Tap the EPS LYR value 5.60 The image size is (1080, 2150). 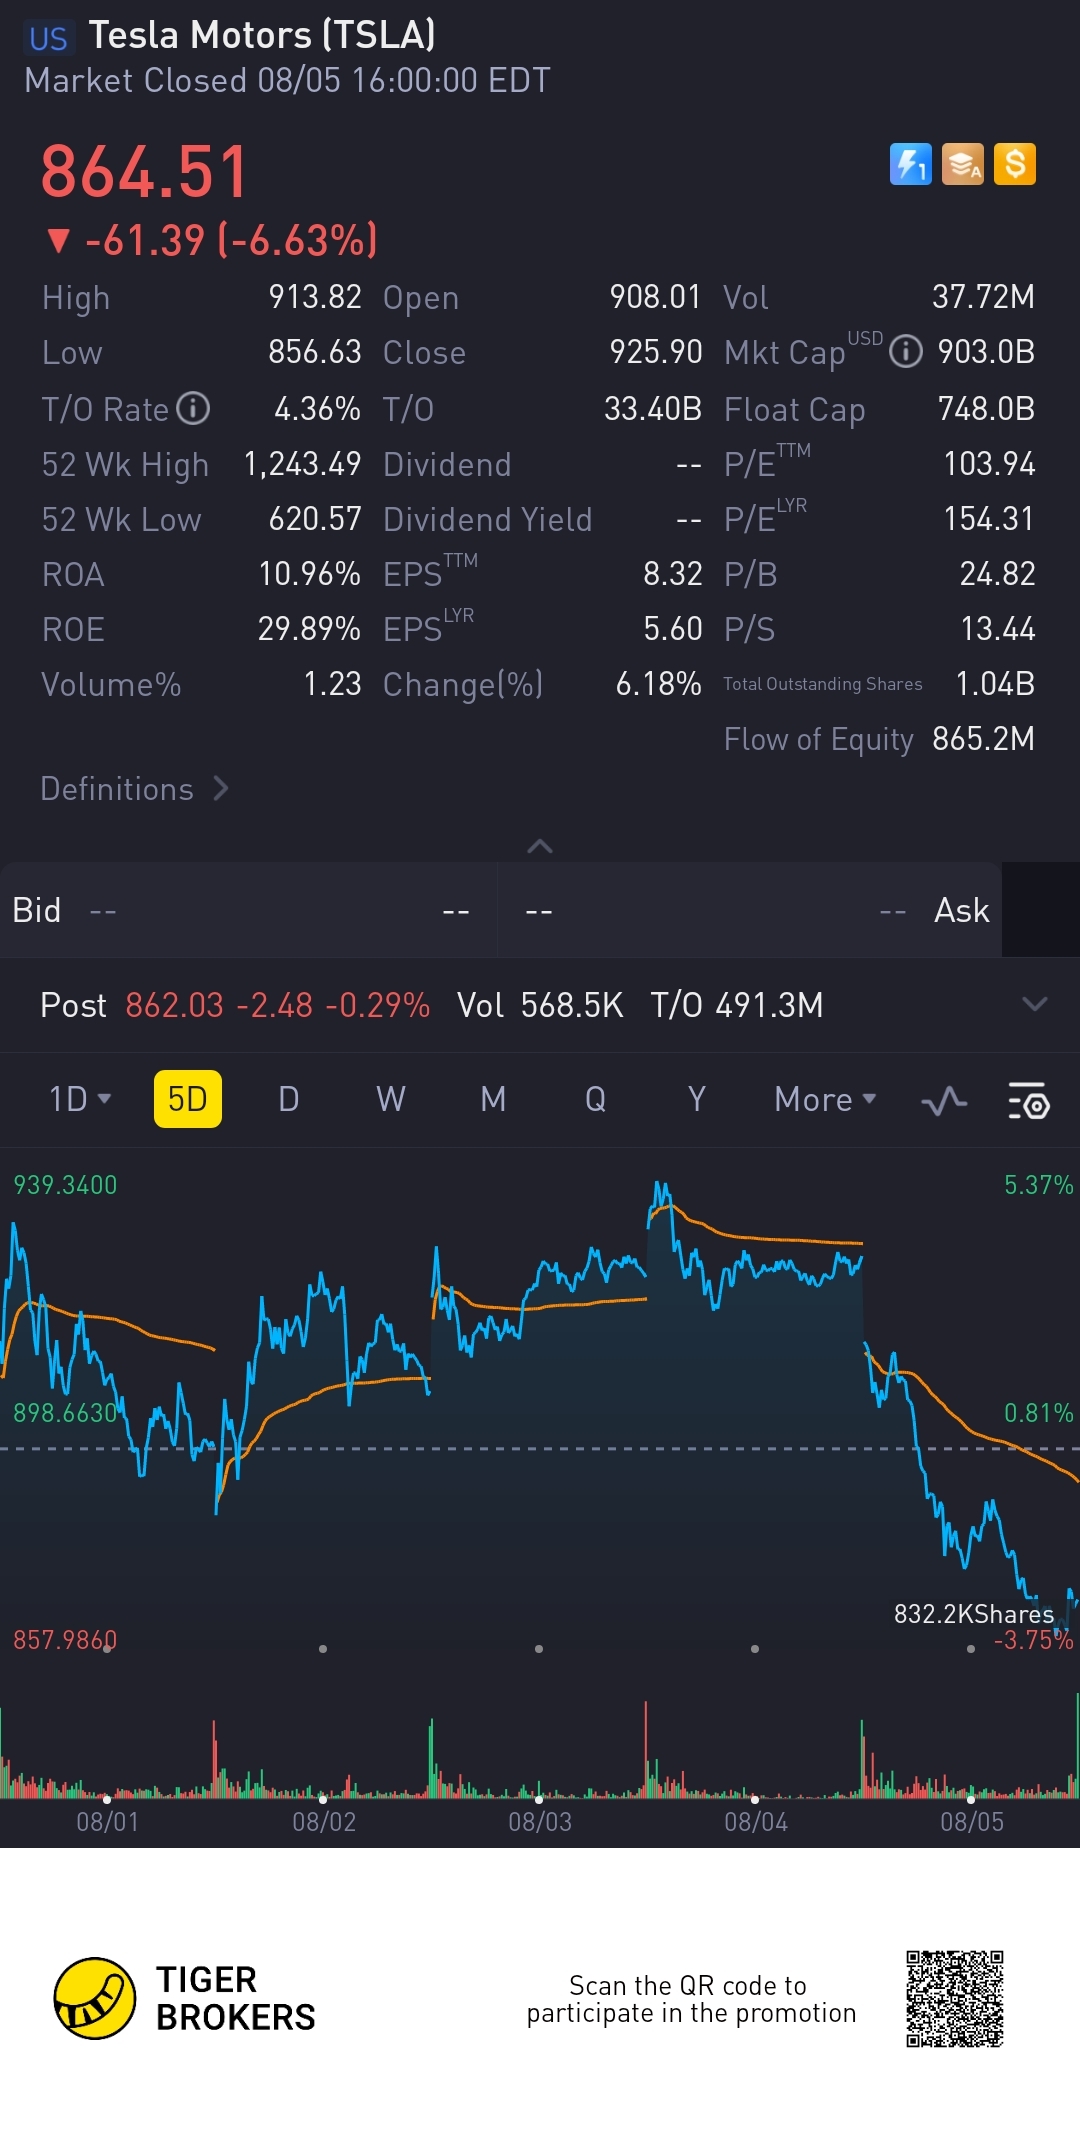(673, 629)
